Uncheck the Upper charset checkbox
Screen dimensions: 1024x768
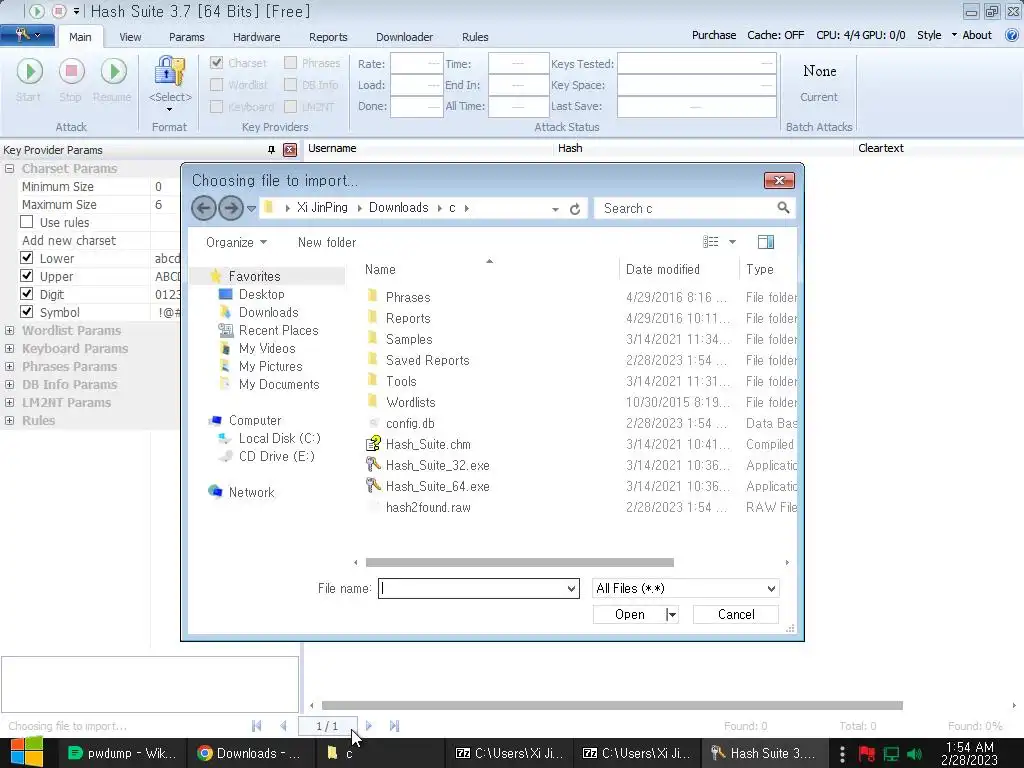click(27, 276)
